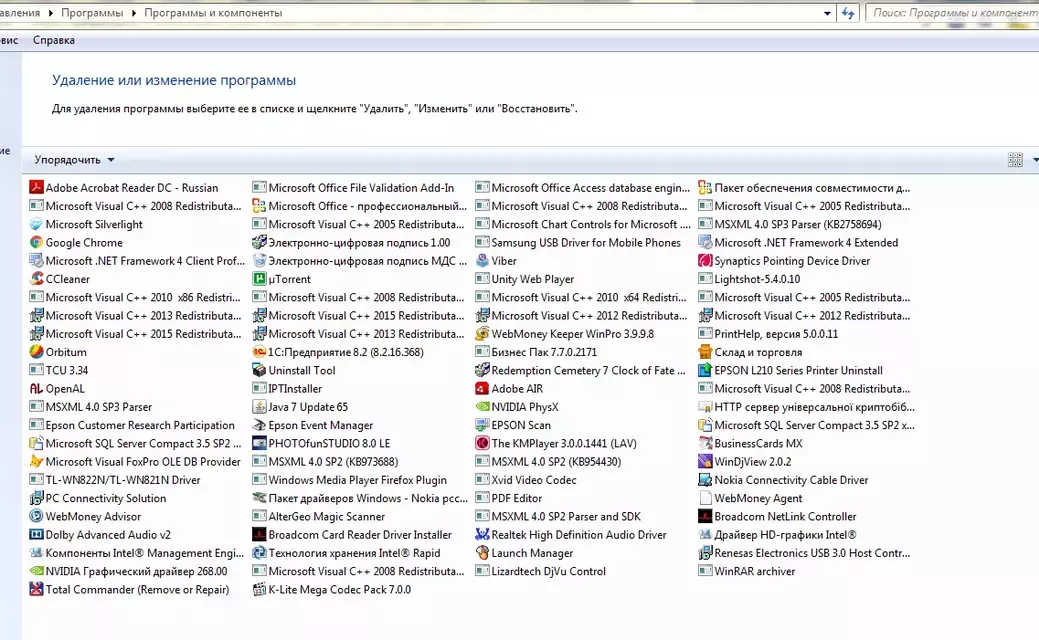Select Epson Event Manager entry
The width and height of the screenshot is (1039, 640).
point(313,425)
